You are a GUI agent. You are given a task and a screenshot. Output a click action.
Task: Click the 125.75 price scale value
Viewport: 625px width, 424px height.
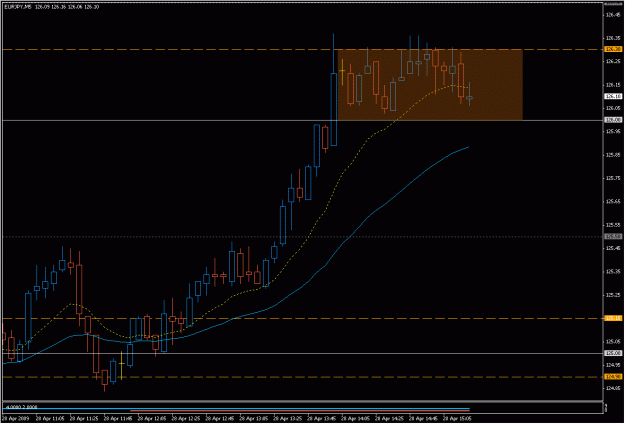(614, 178)
